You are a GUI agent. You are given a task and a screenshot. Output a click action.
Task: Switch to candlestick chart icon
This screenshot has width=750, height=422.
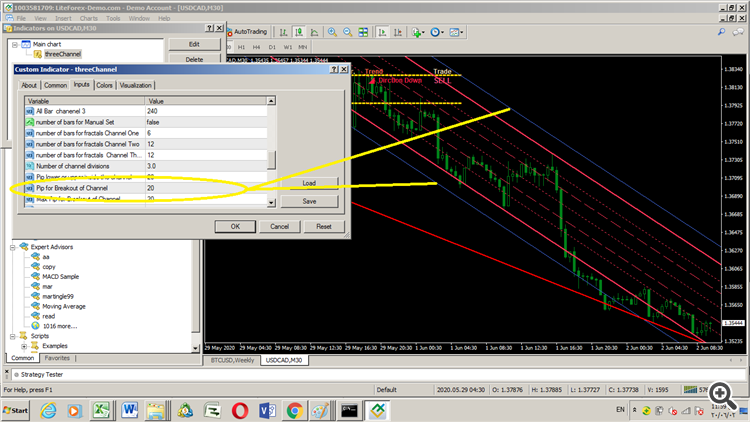pos(299,32)
